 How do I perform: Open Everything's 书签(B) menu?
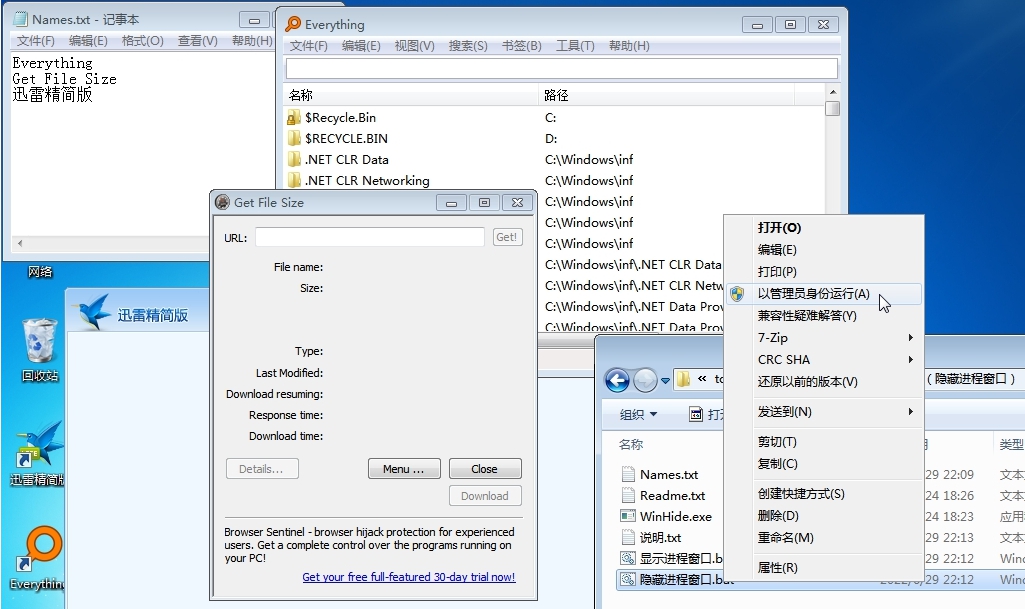(x=522, y=46)
